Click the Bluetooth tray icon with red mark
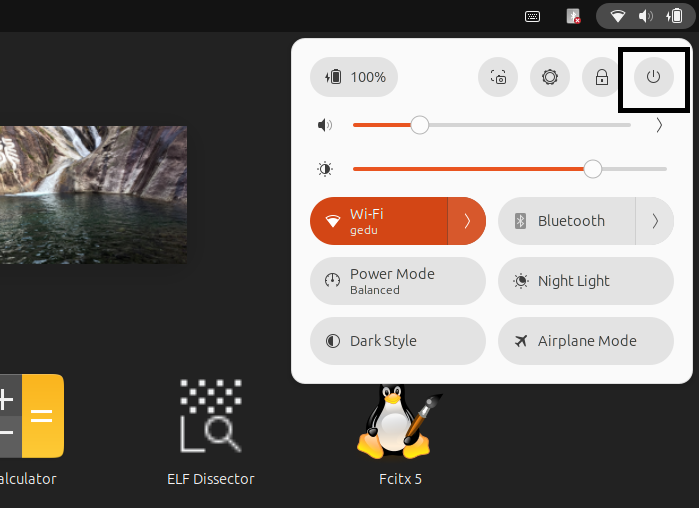The image size is (699, 508). click(573, 16)
